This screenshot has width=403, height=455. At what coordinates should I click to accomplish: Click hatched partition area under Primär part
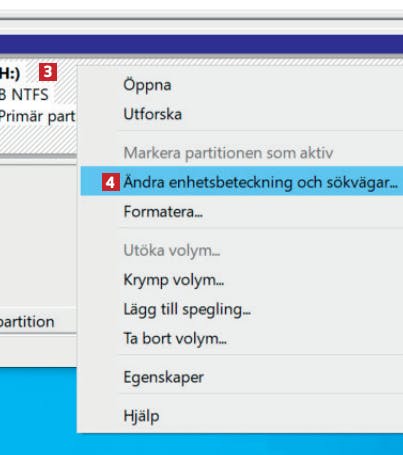(x=38, y=140)
